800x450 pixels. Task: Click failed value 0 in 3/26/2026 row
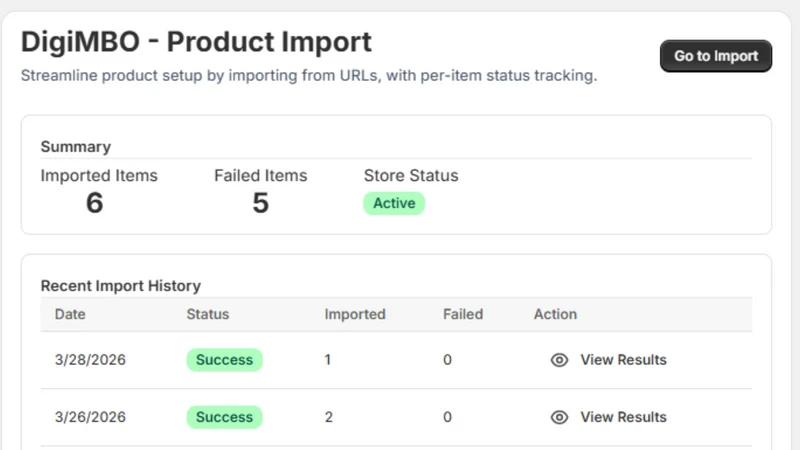click(447, 417)
